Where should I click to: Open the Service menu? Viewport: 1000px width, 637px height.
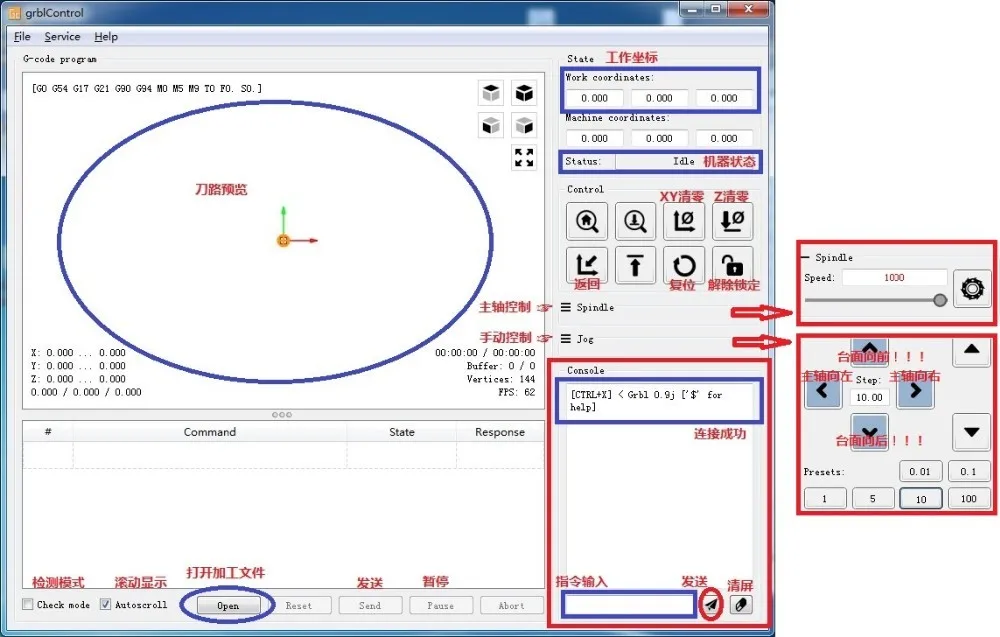(62, 36)
